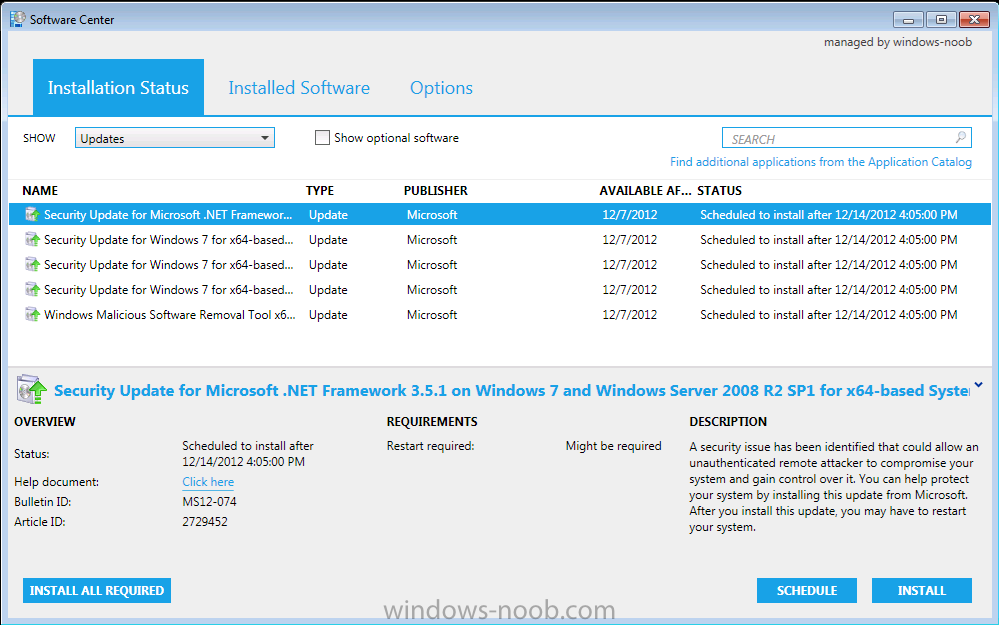The image size is (999, 625).
Task: Click the details title Security Update for Microsoft .NET Framework 3.5.1
Action: click(x=512, y=391)
